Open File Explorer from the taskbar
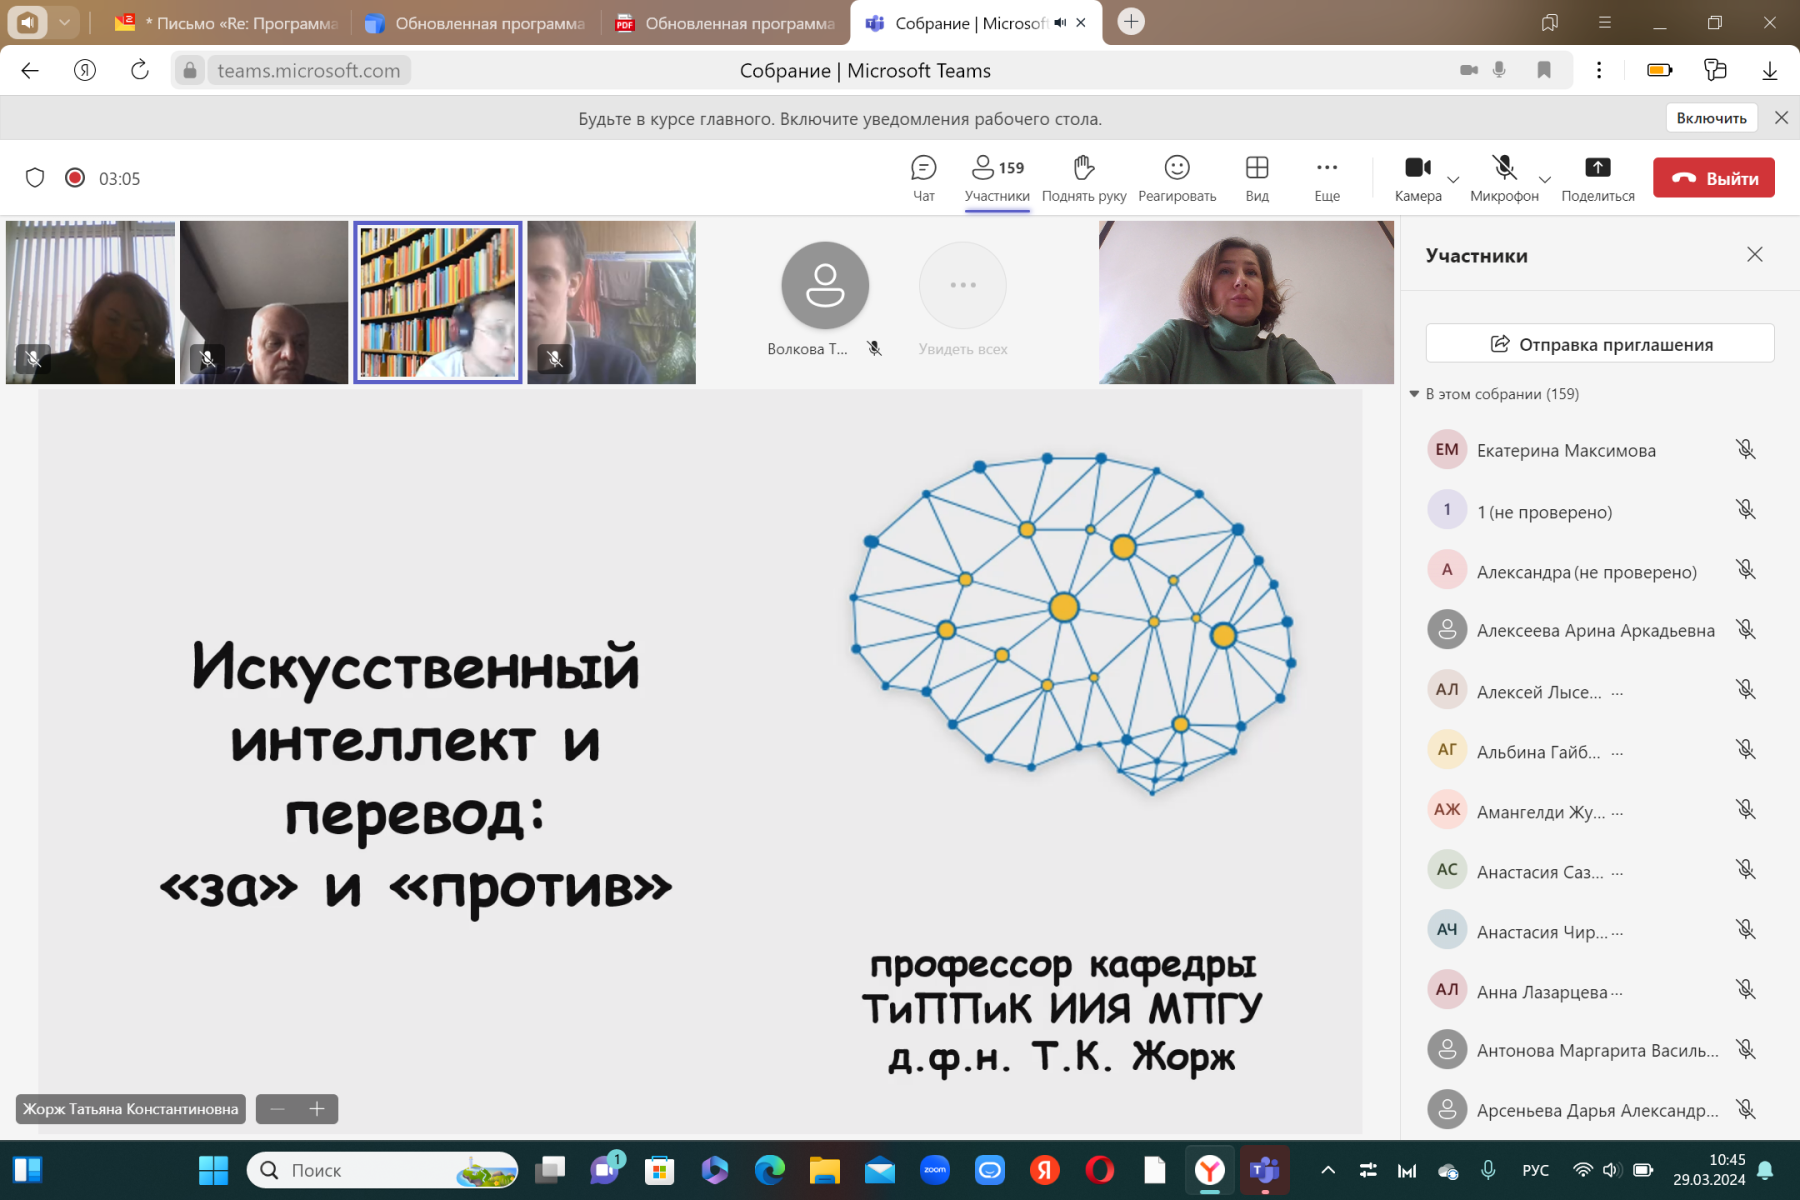The width and height of the screenshot is (1800, 1200). [825, 1170]
